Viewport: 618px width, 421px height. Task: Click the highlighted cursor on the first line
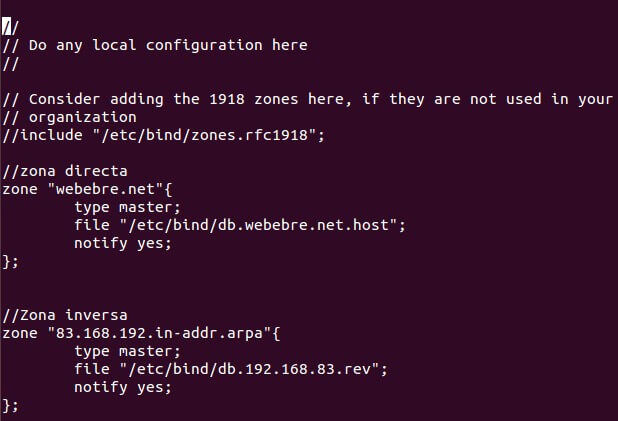[x=7, y=26]
